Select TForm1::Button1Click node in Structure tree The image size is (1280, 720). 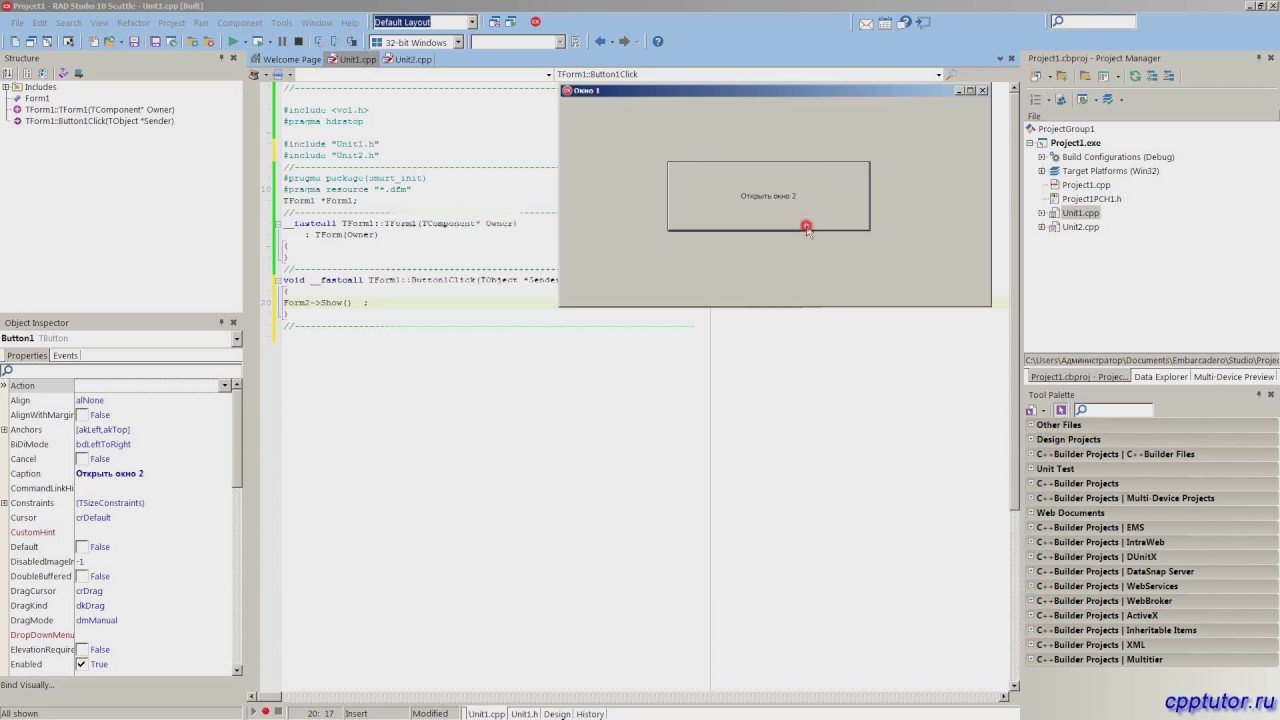click(x=99, y=121)
